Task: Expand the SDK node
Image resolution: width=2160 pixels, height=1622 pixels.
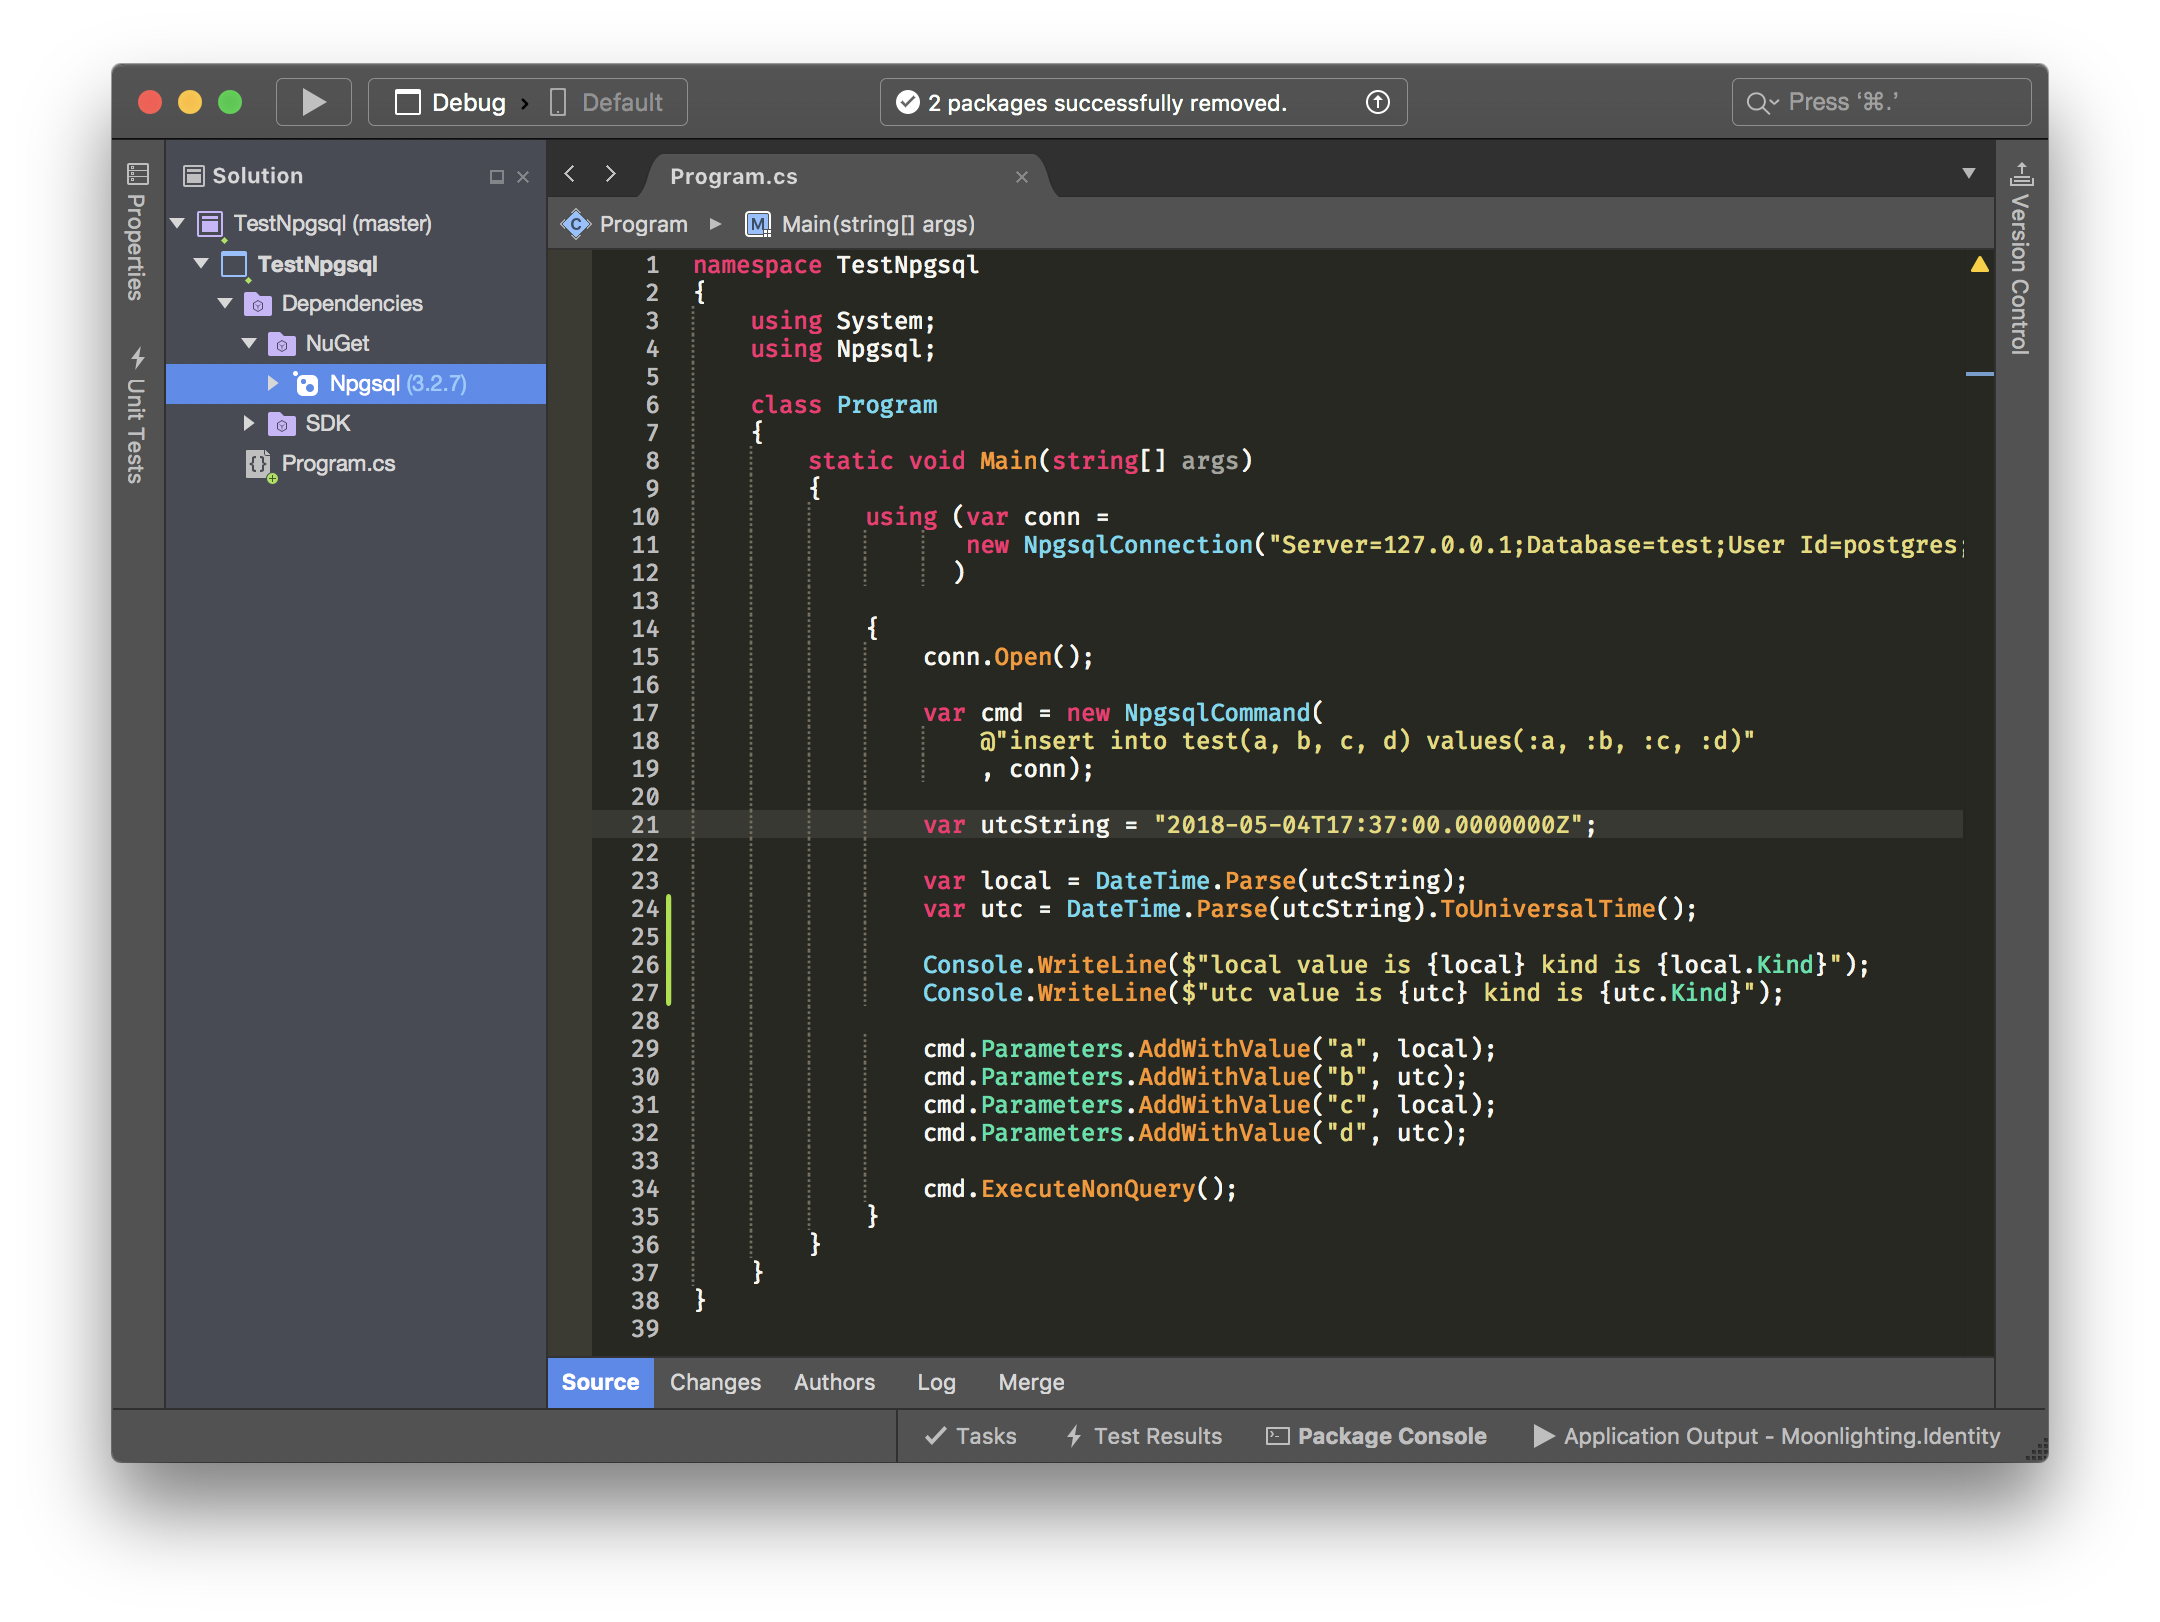Action: (249, 423)
